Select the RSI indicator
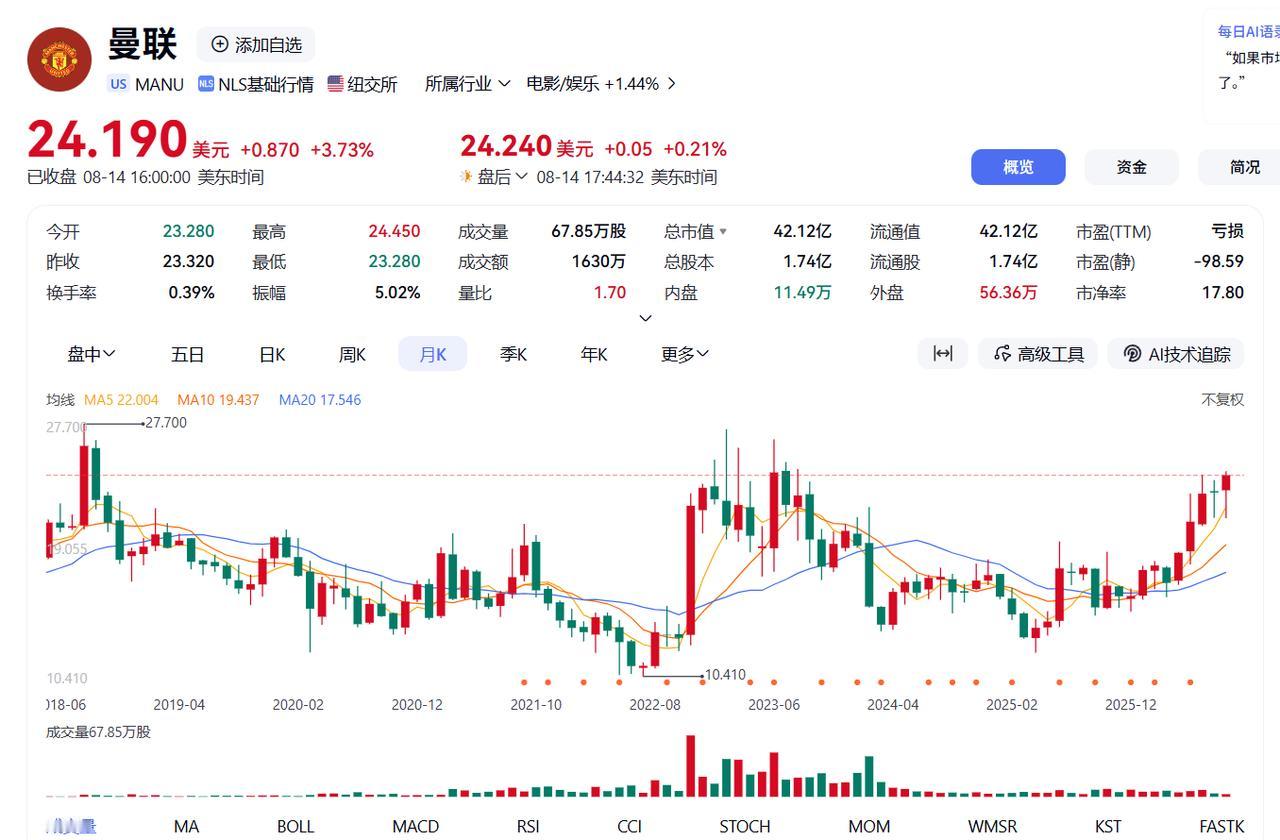 click(x=528, y=826)
